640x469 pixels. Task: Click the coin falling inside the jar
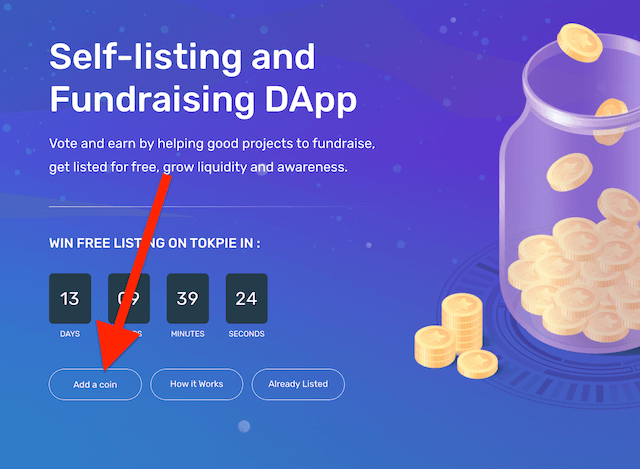(x=570, y=172)
